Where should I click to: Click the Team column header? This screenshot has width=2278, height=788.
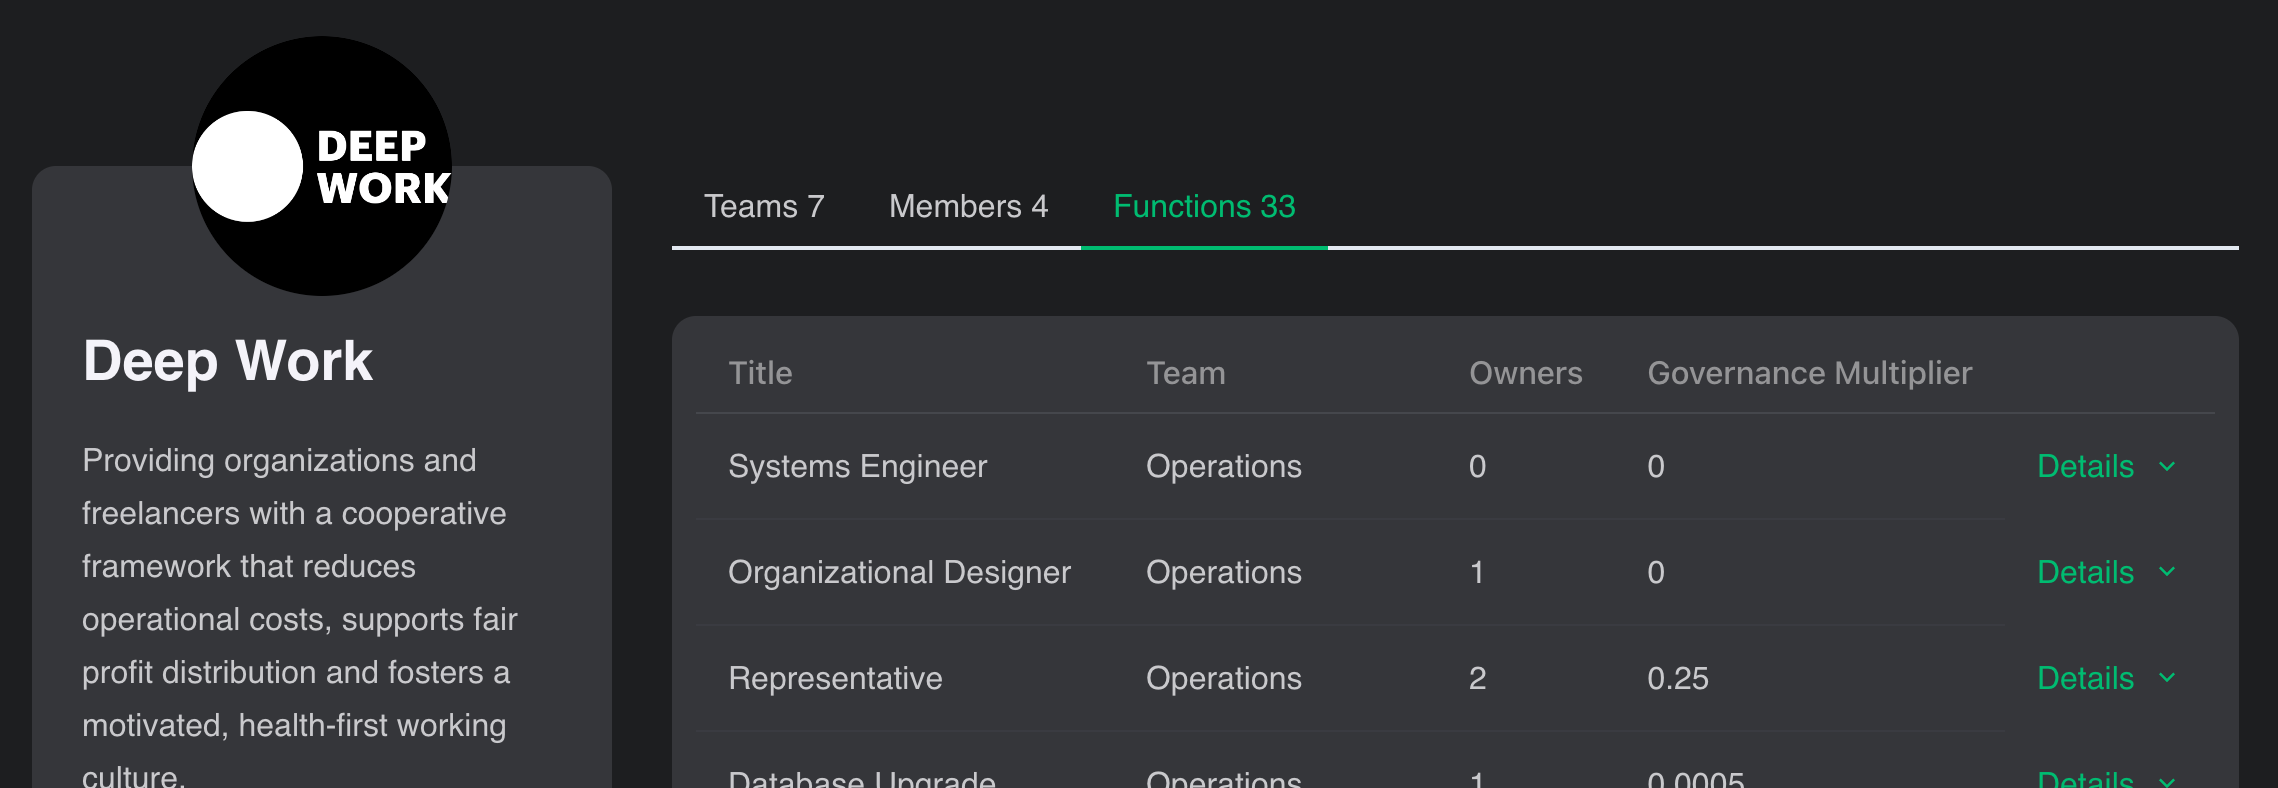[1185, 373]
